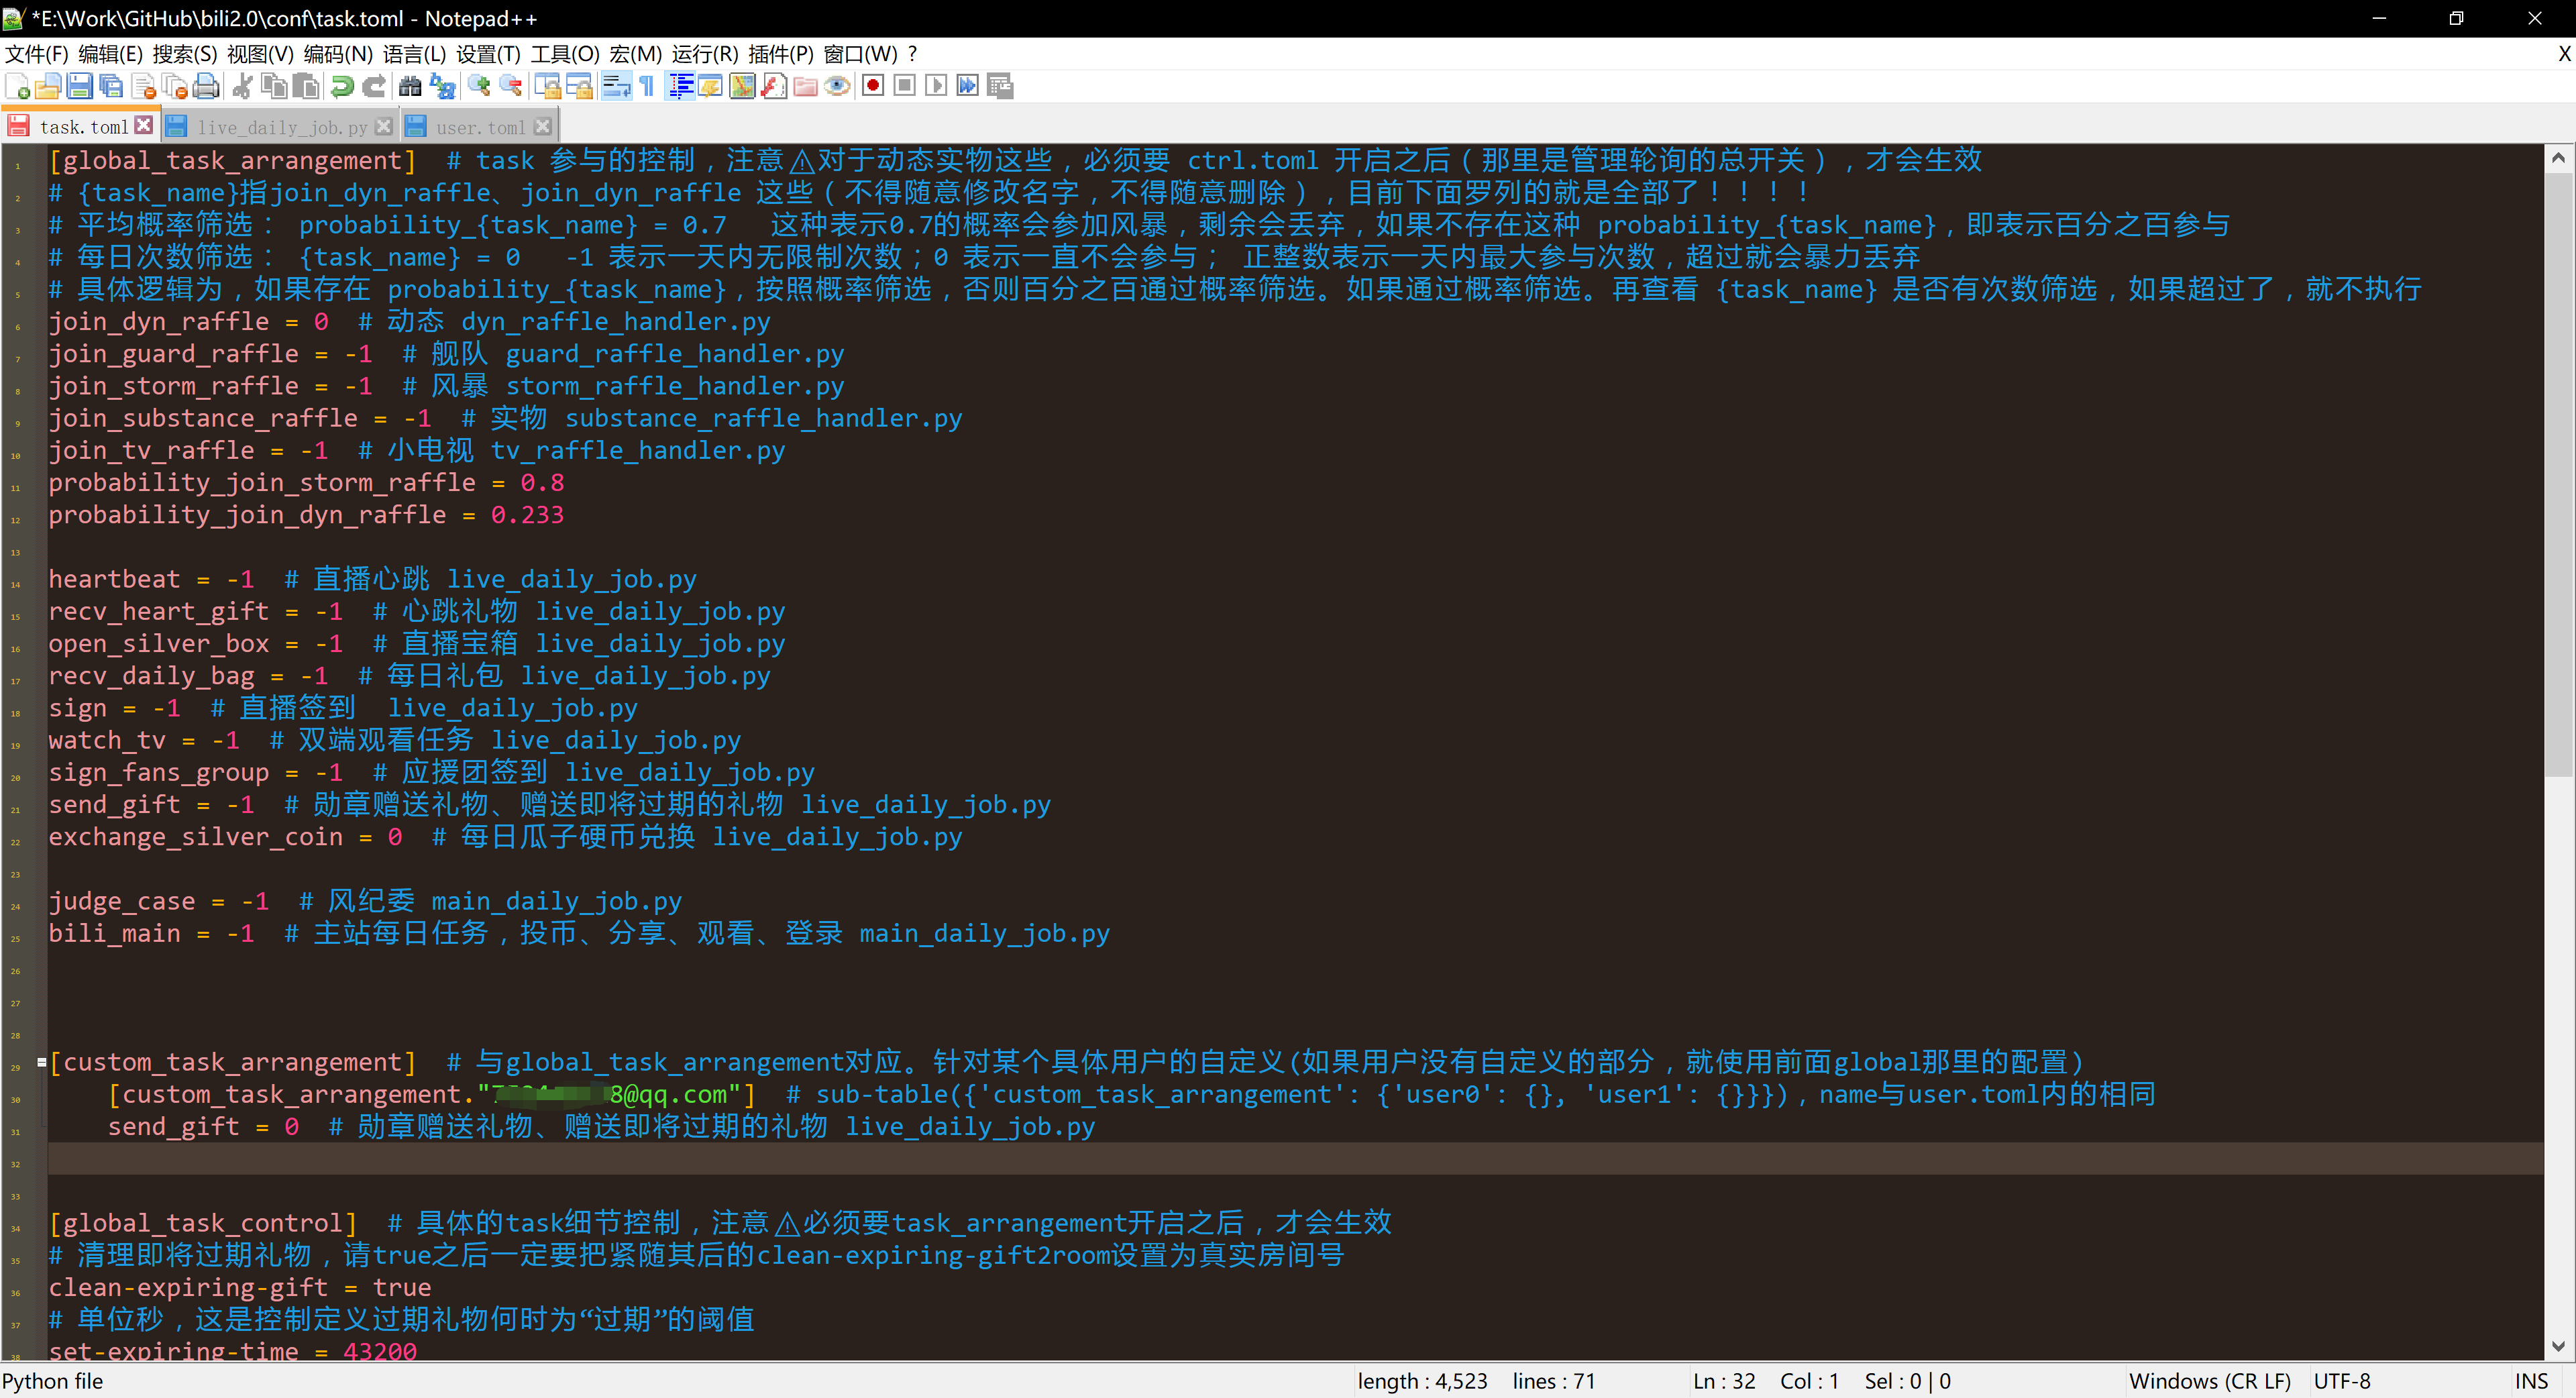The image size is (2576, 1398).
Task: Open the 语言(L) menu
Action: tap(417, 54)
